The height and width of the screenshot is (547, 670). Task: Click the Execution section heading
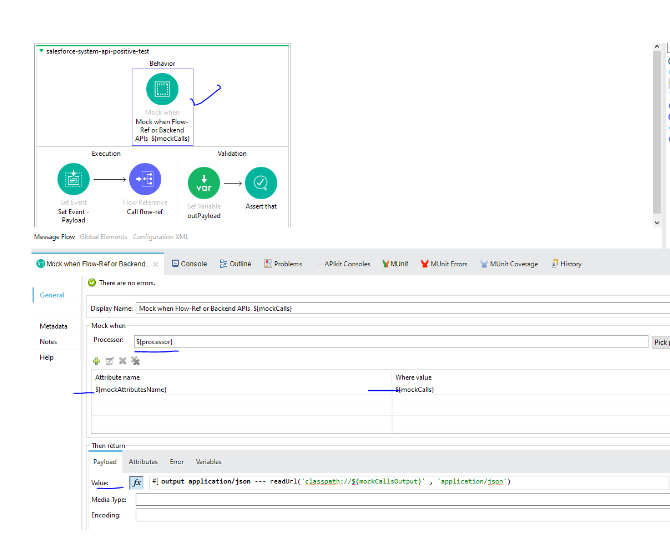point(106,153)
